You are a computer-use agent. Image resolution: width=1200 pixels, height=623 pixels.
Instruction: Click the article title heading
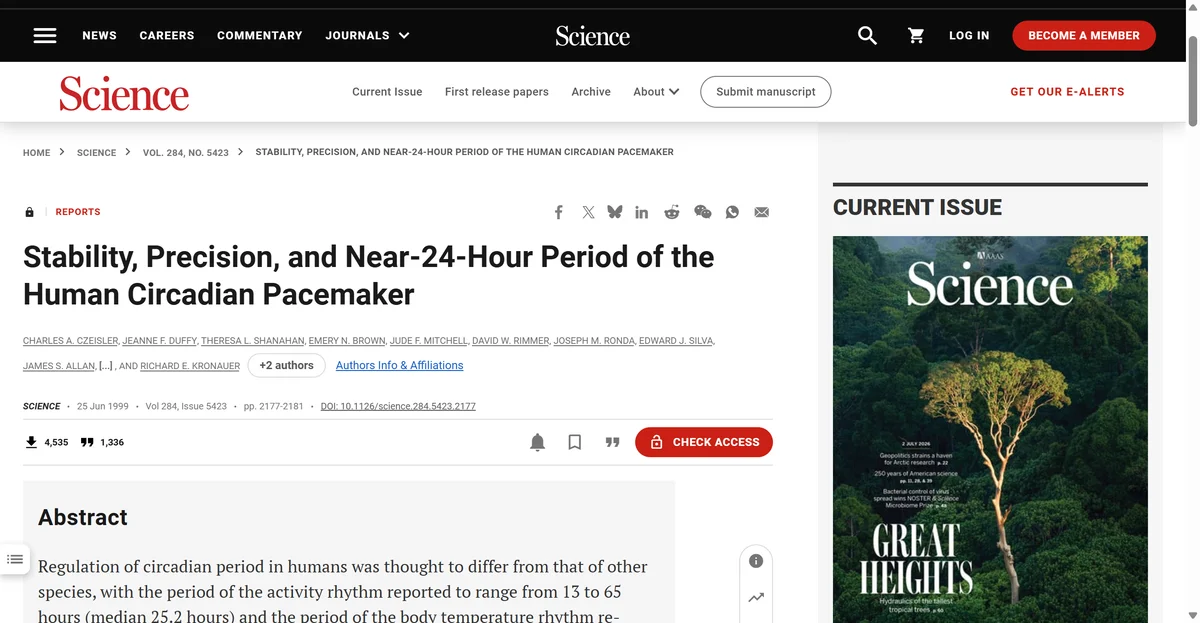368,275
